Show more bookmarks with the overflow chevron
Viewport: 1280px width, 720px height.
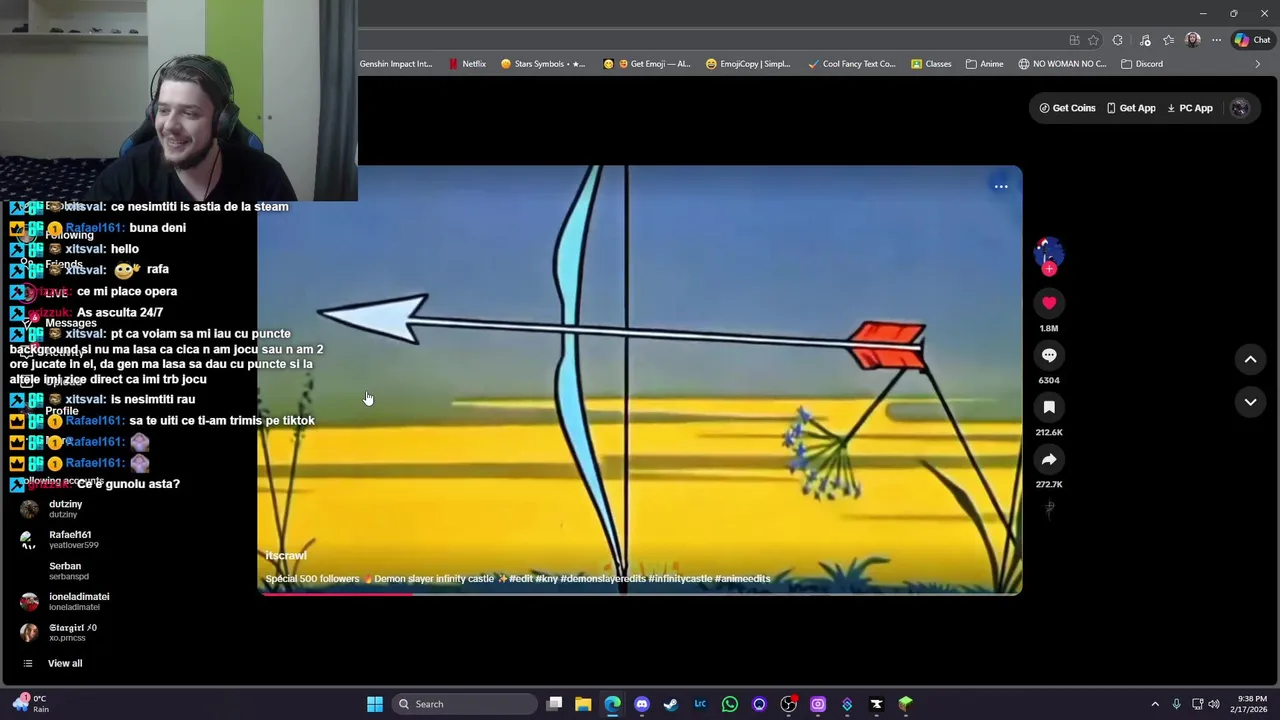1257,64
